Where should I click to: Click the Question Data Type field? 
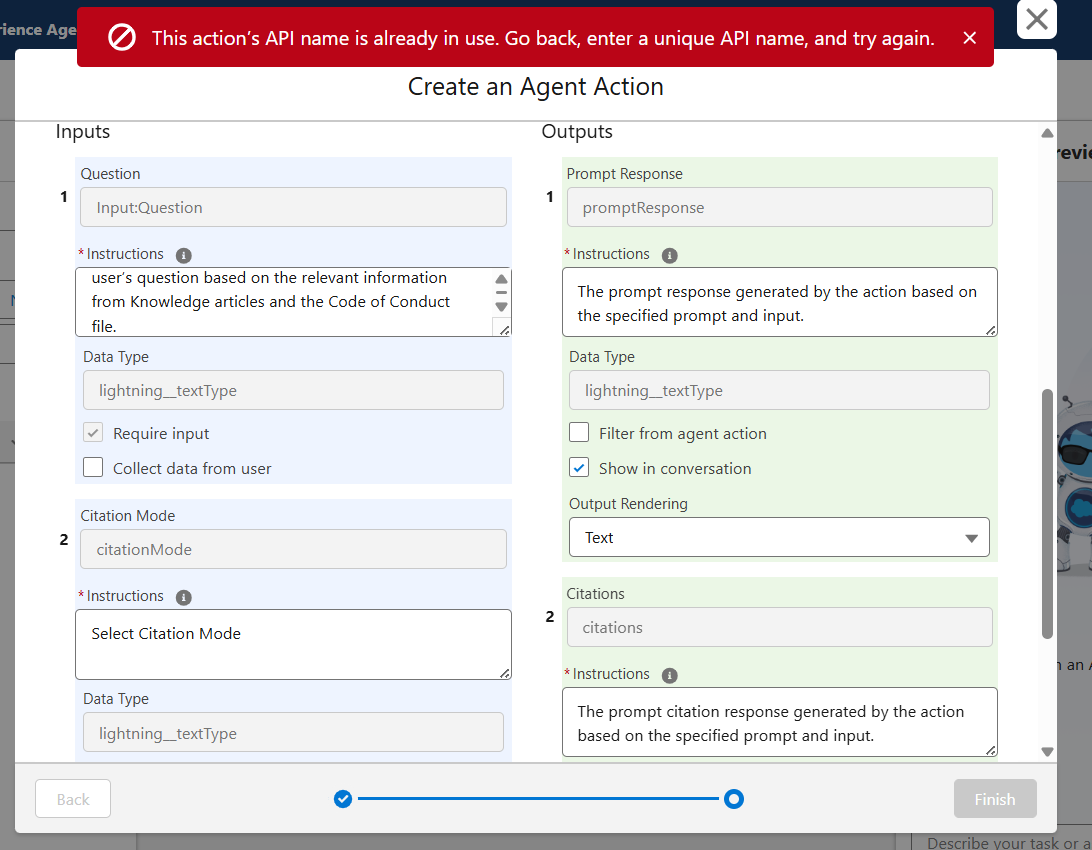[293, 390]
